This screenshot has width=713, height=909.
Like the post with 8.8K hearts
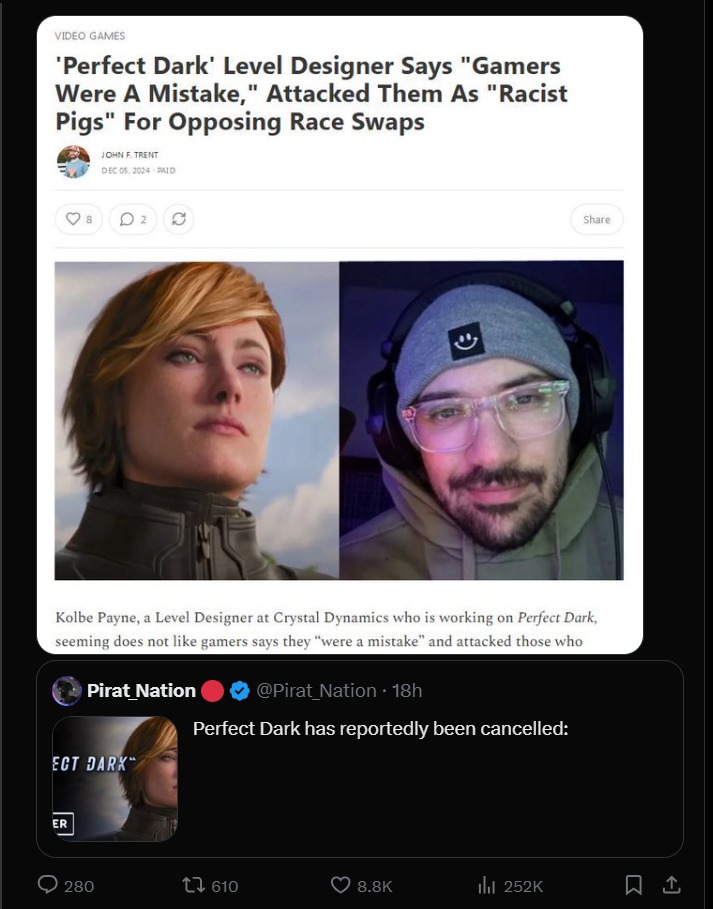pos(340,885)
